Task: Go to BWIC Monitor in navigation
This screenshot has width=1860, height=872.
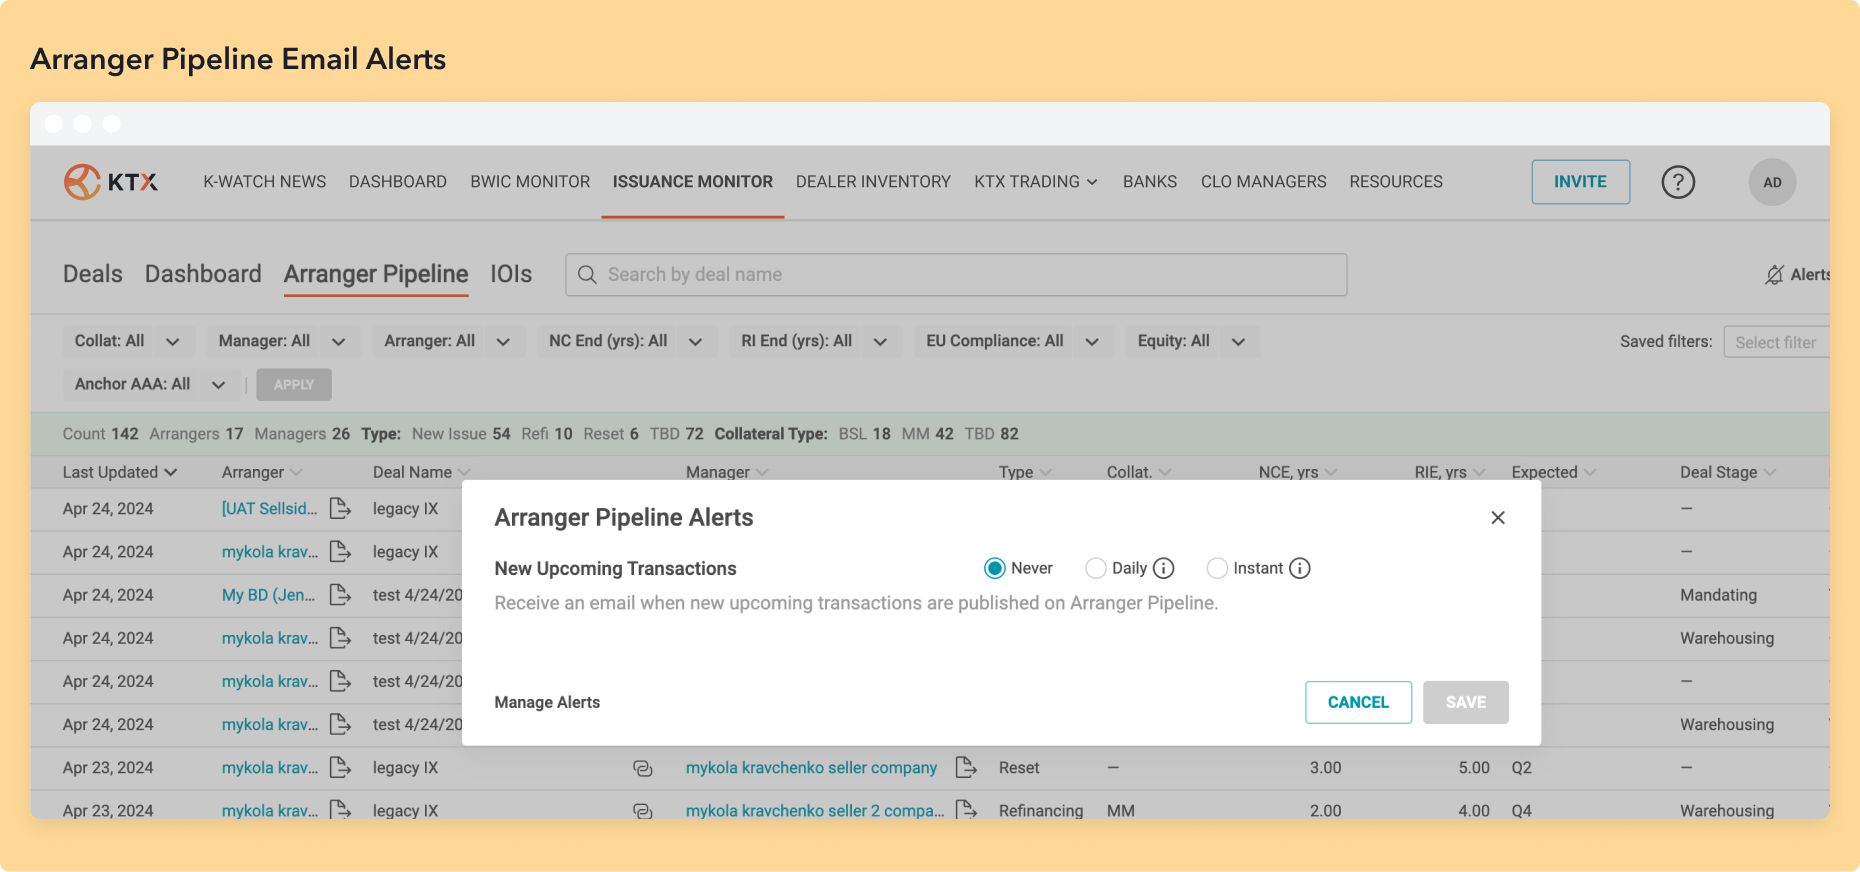Action: [530, 182]
